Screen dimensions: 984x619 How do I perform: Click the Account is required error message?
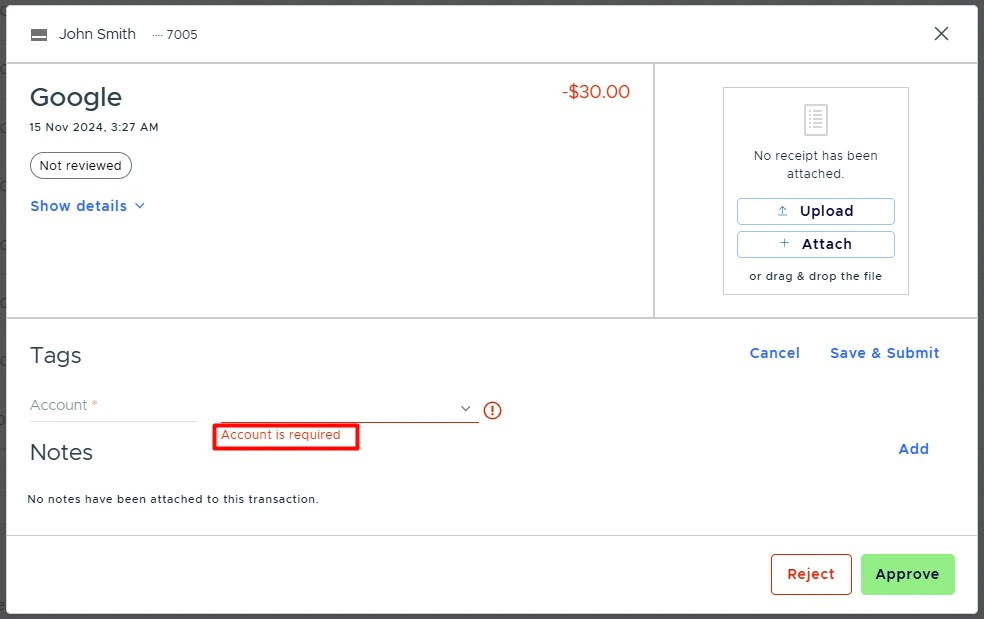(x=285, y=436)
